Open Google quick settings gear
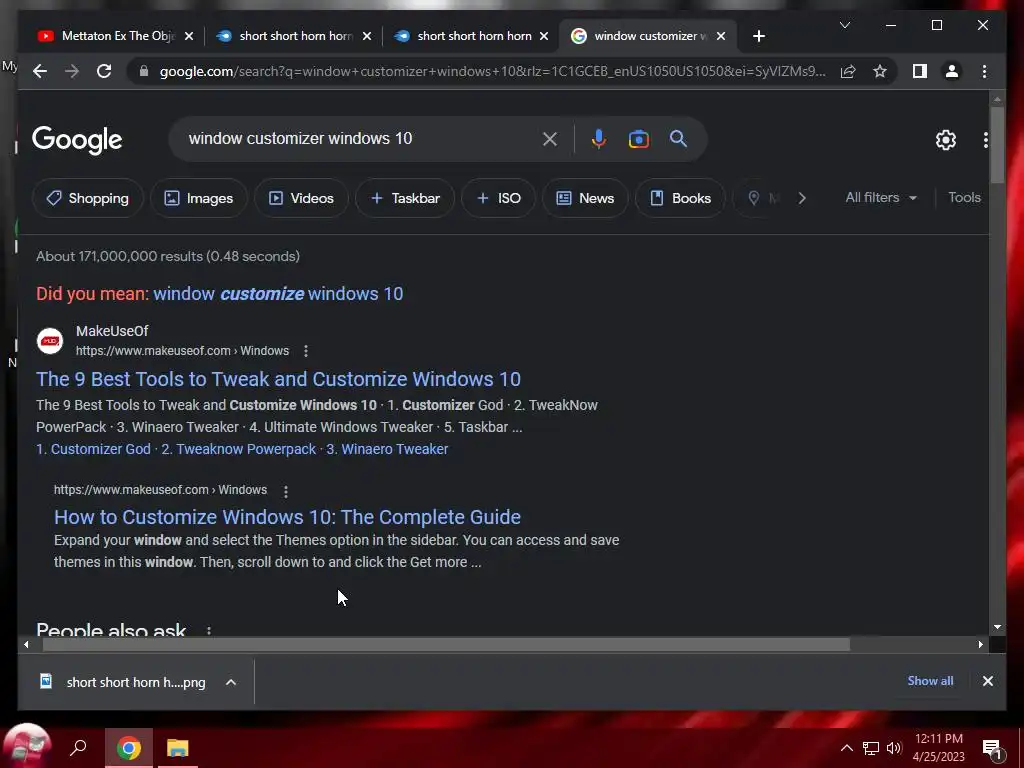The width and height of the screenshot is (1024, 768). click(x=946, y=140)
